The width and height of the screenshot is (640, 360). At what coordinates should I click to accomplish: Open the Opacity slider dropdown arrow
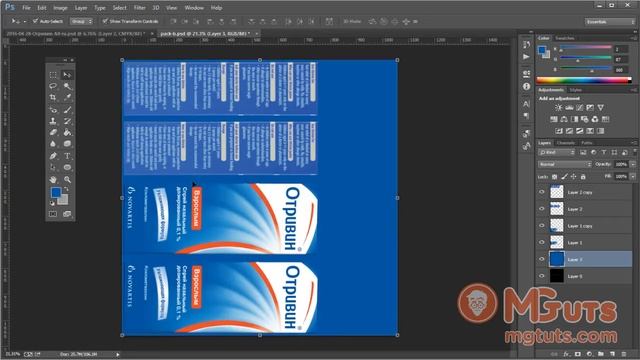633,164
